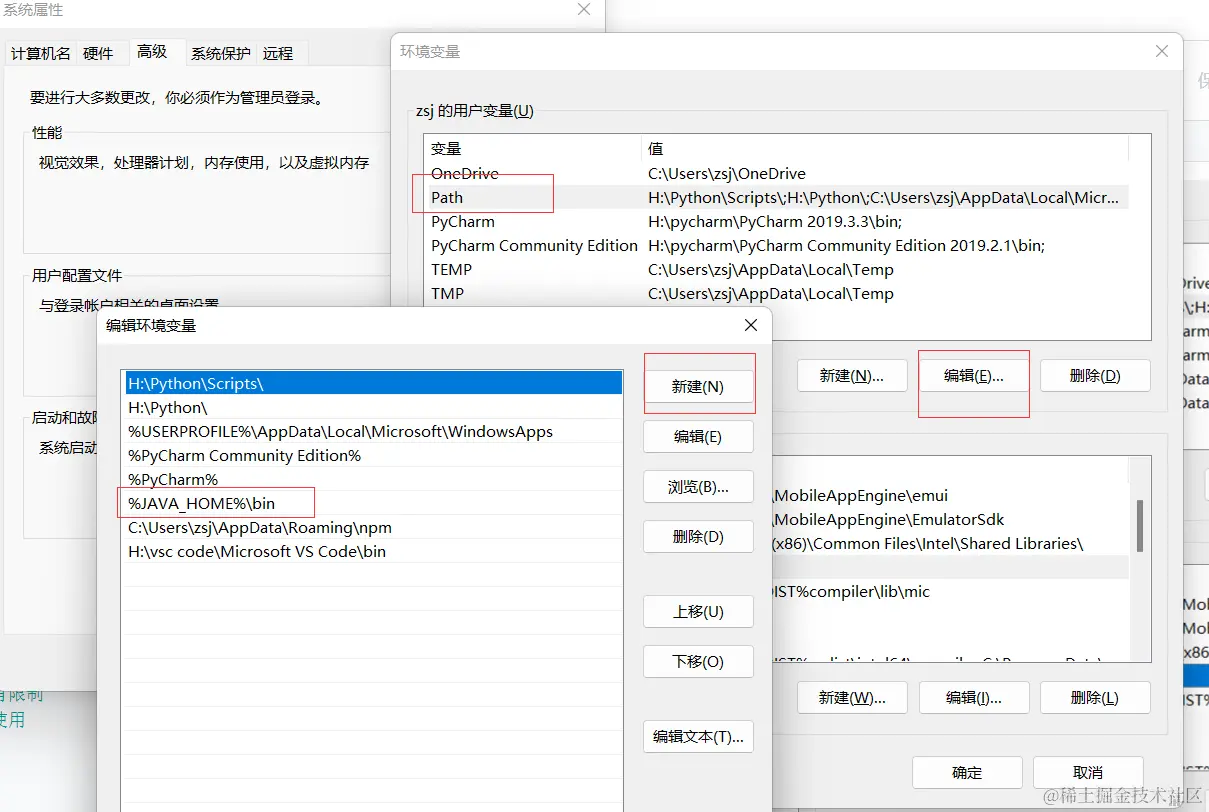This screenshot has height=812, width=1209.
Task: Switch to 硬件 tab in 系统属性
Action: click(99, 53)
